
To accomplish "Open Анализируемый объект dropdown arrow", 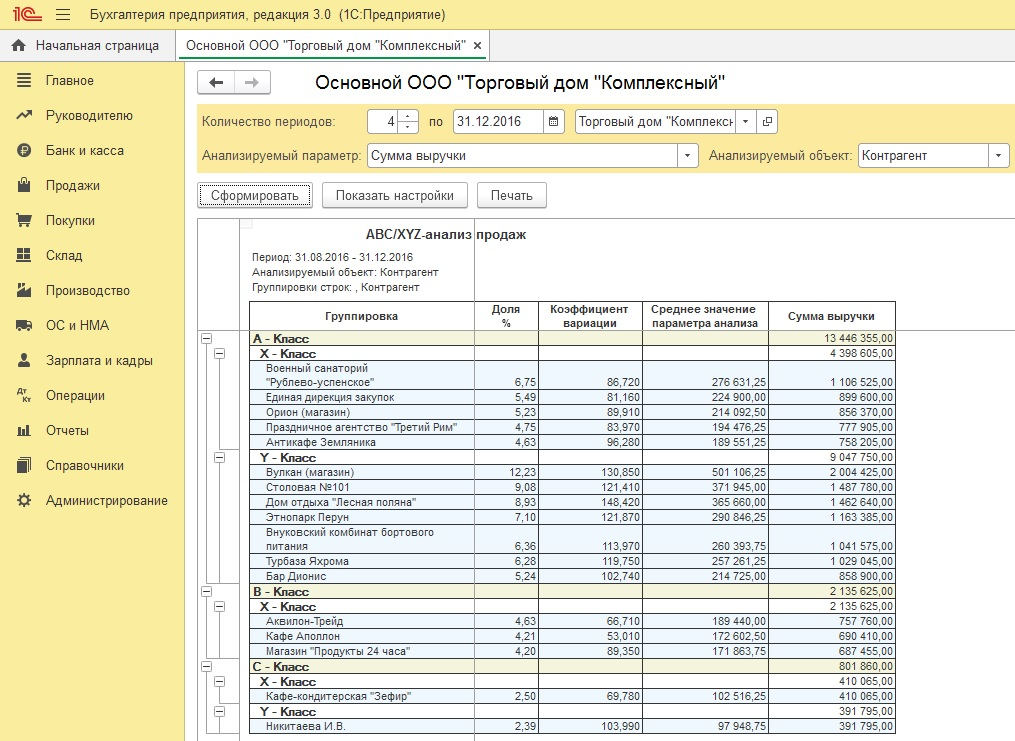I will (998, 156).
